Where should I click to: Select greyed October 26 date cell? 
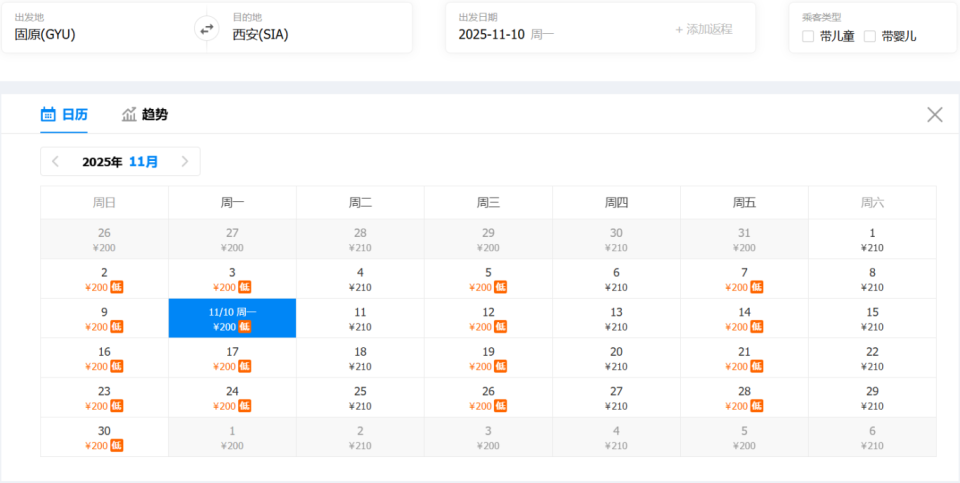[x=105, y=239]
